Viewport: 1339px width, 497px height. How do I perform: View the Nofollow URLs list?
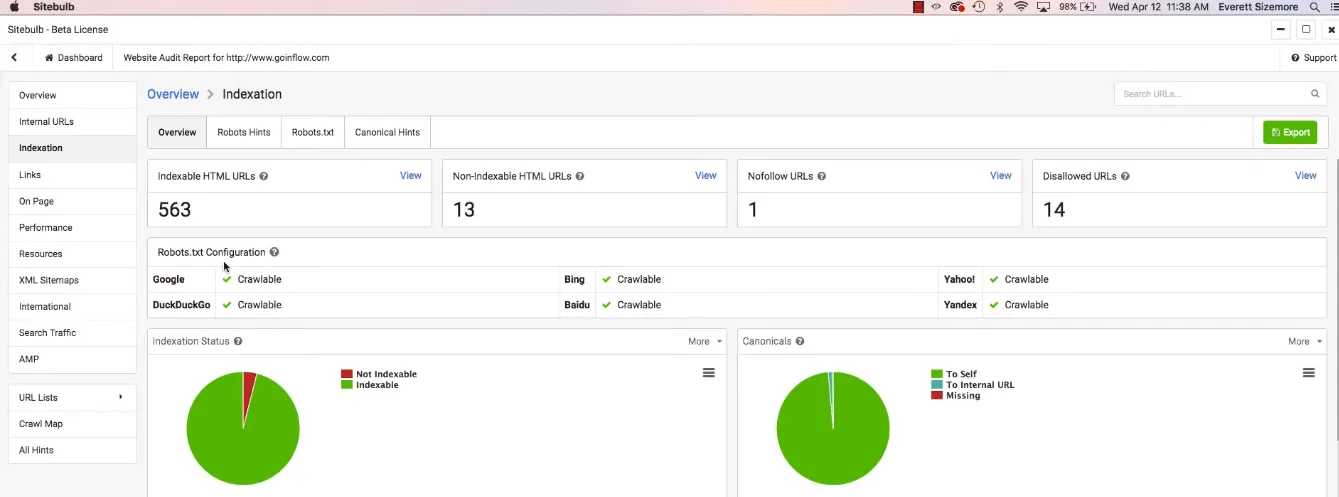[x=1000, y=176]
